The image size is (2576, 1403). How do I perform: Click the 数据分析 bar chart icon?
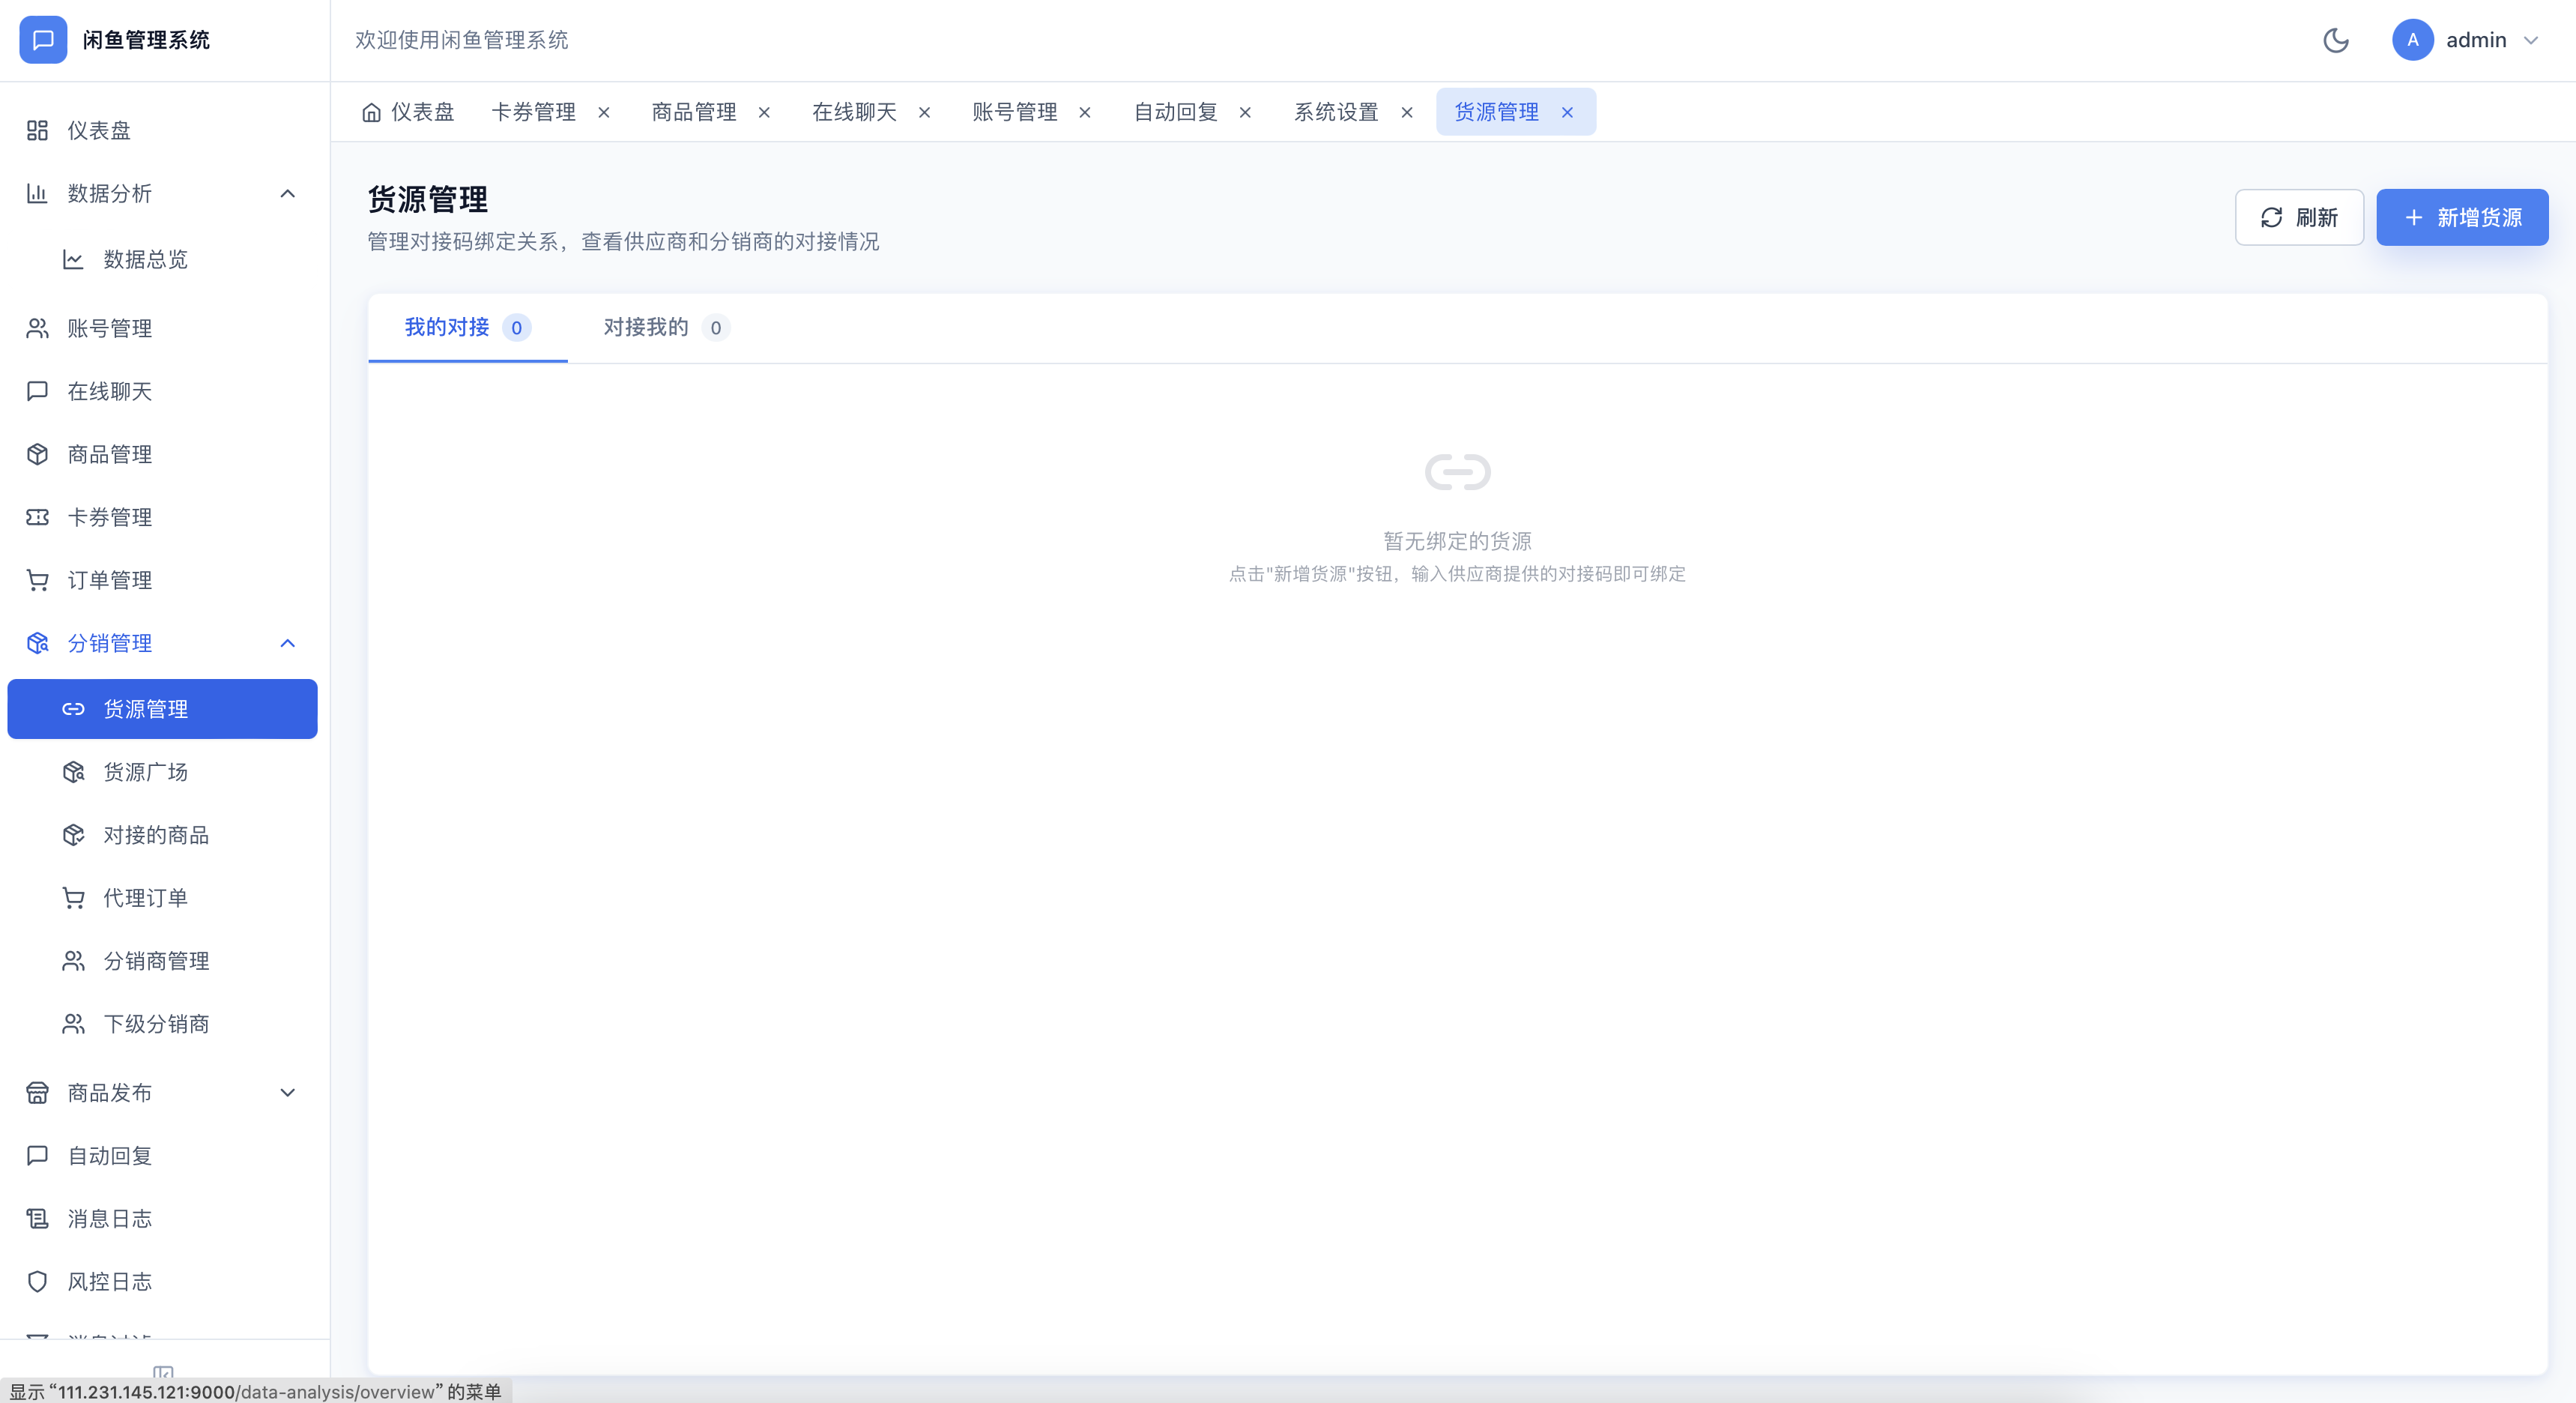tap(37, 193)
